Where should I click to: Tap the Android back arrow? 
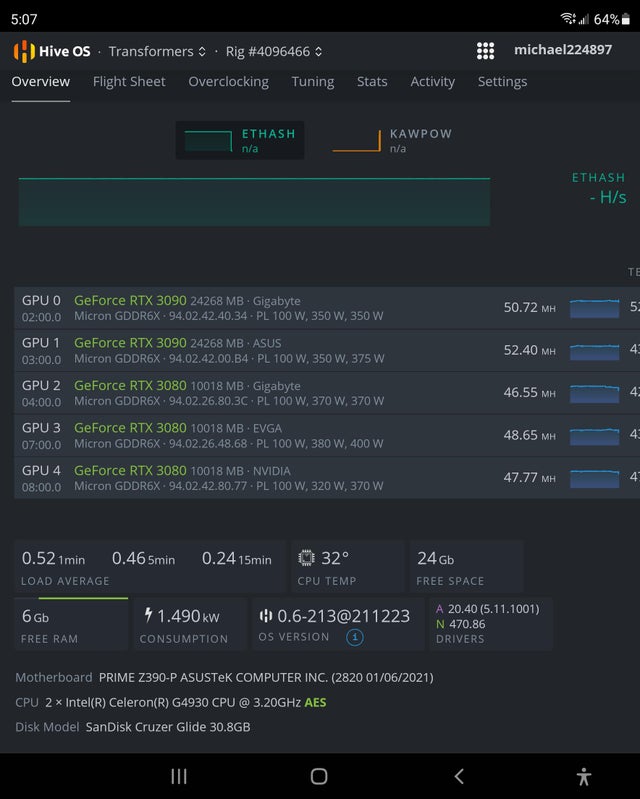coord(459,777)
